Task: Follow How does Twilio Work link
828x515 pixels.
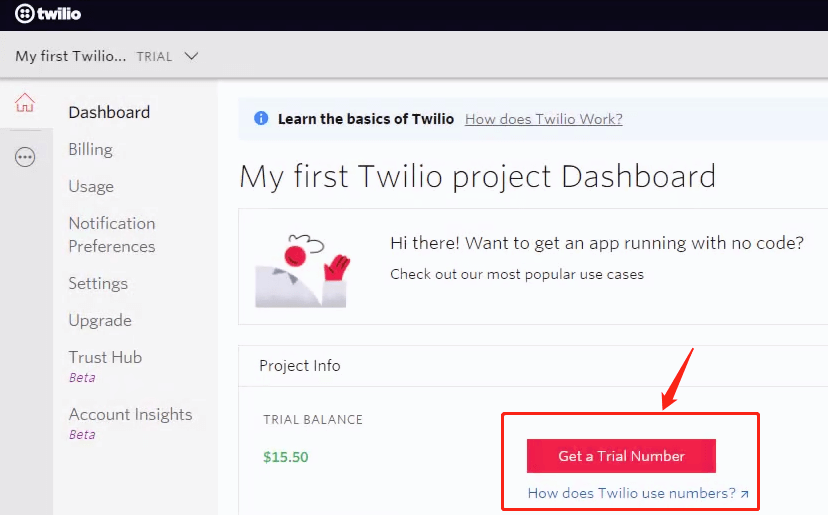Action: coord(543,119)
